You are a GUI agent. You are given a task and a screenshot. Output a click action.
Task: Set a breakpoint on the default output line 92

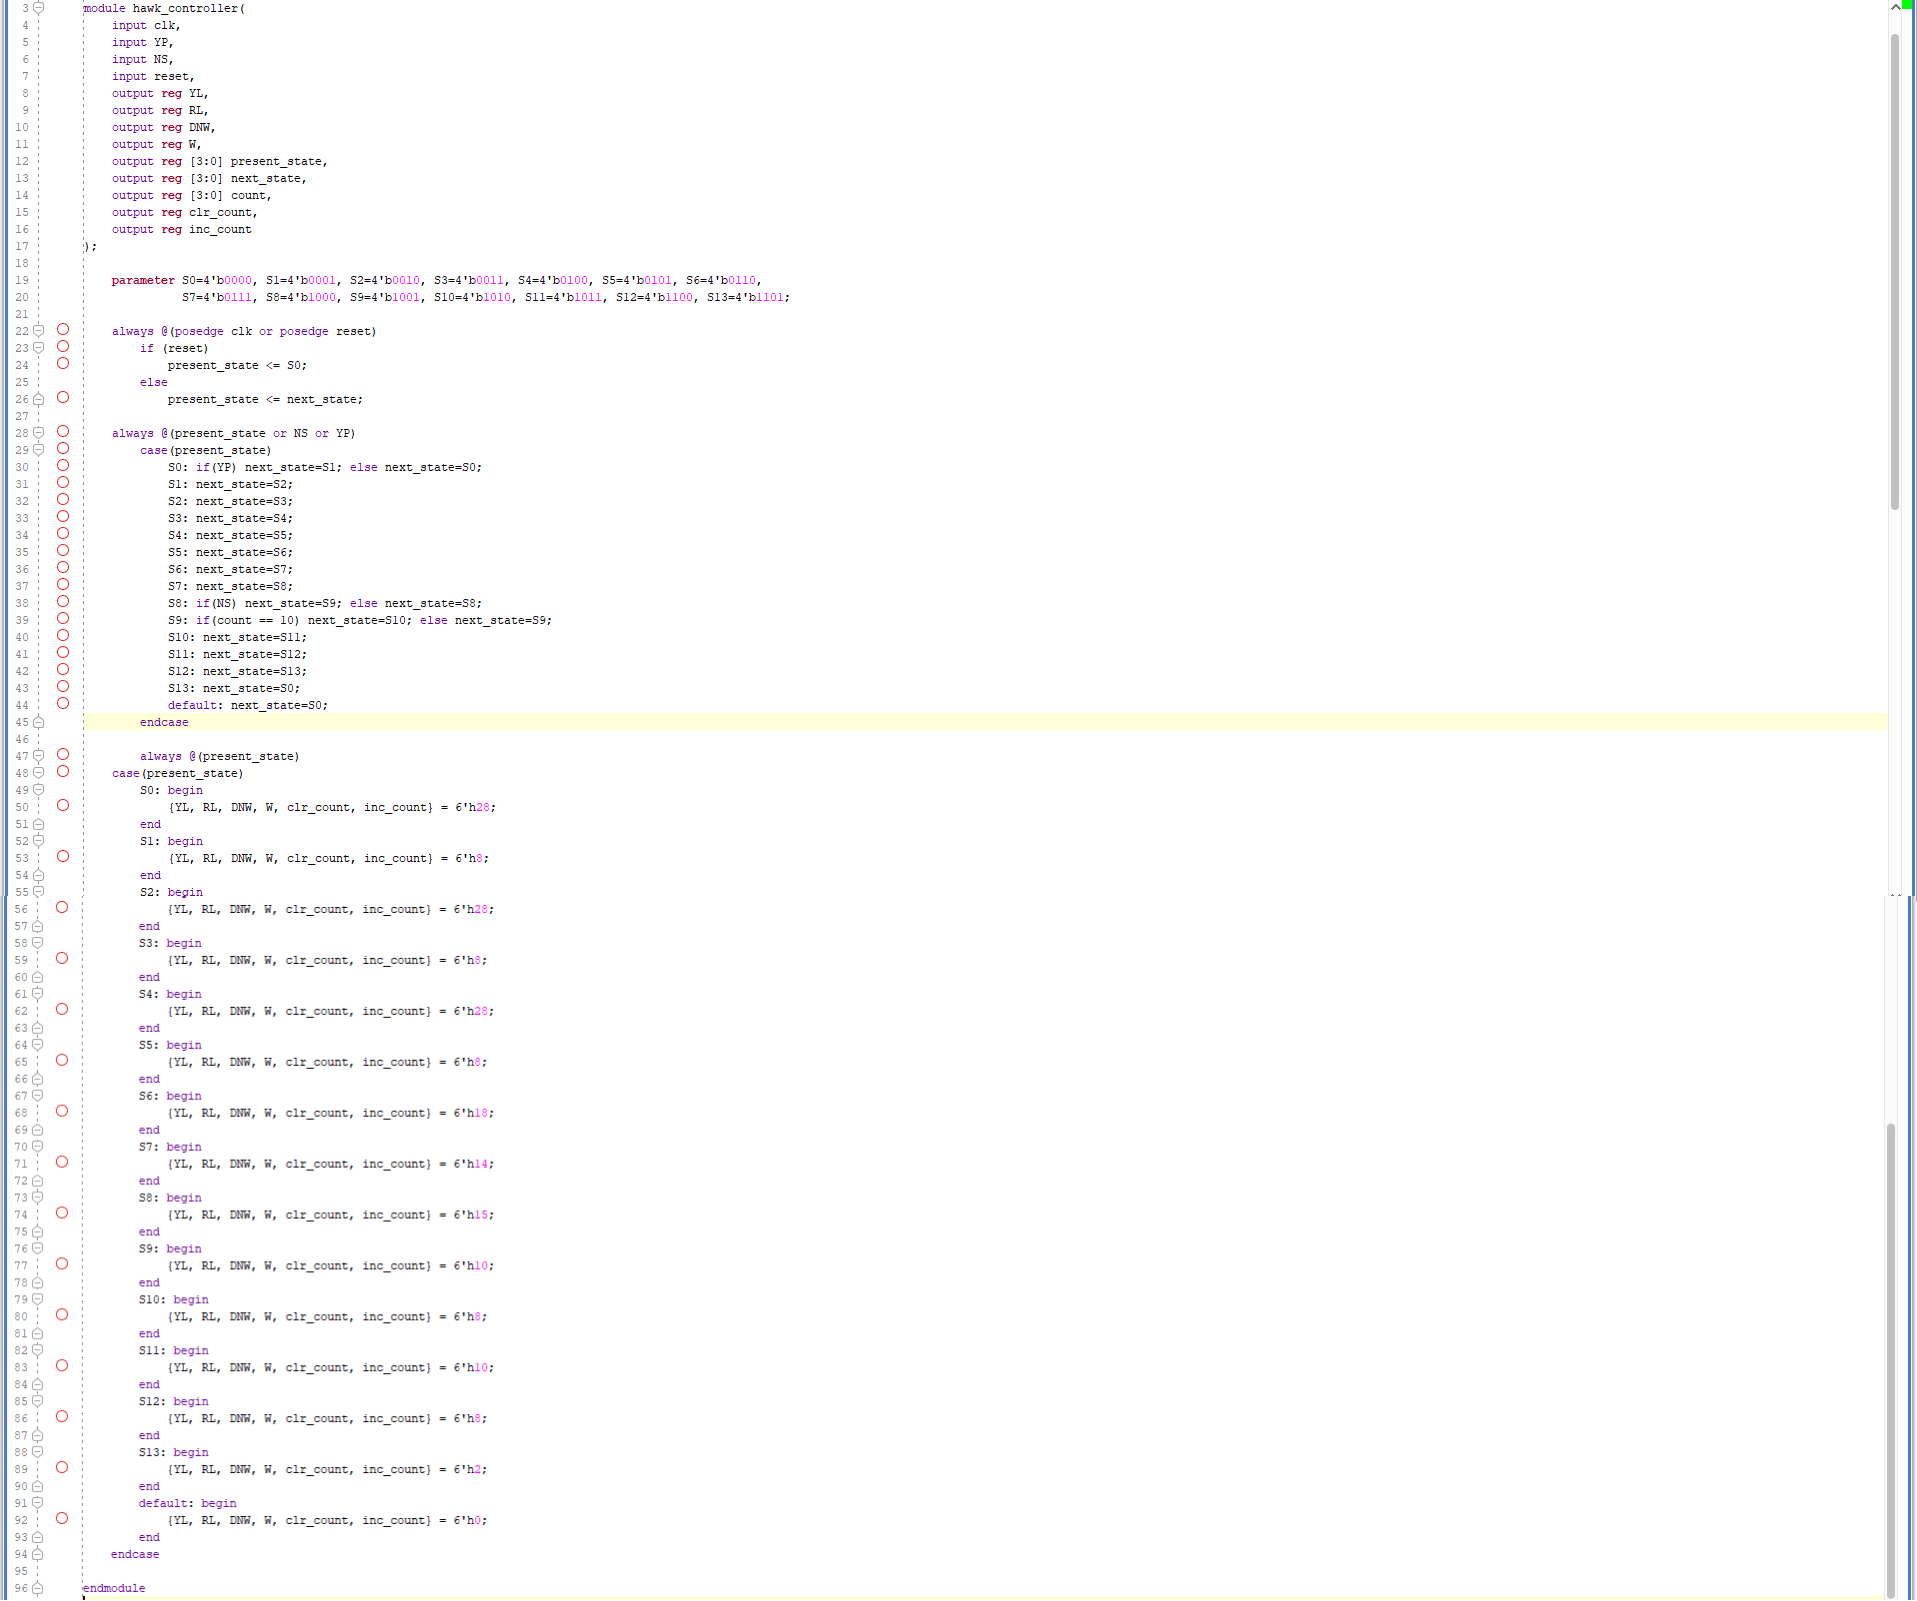[x=62, y=1518]
